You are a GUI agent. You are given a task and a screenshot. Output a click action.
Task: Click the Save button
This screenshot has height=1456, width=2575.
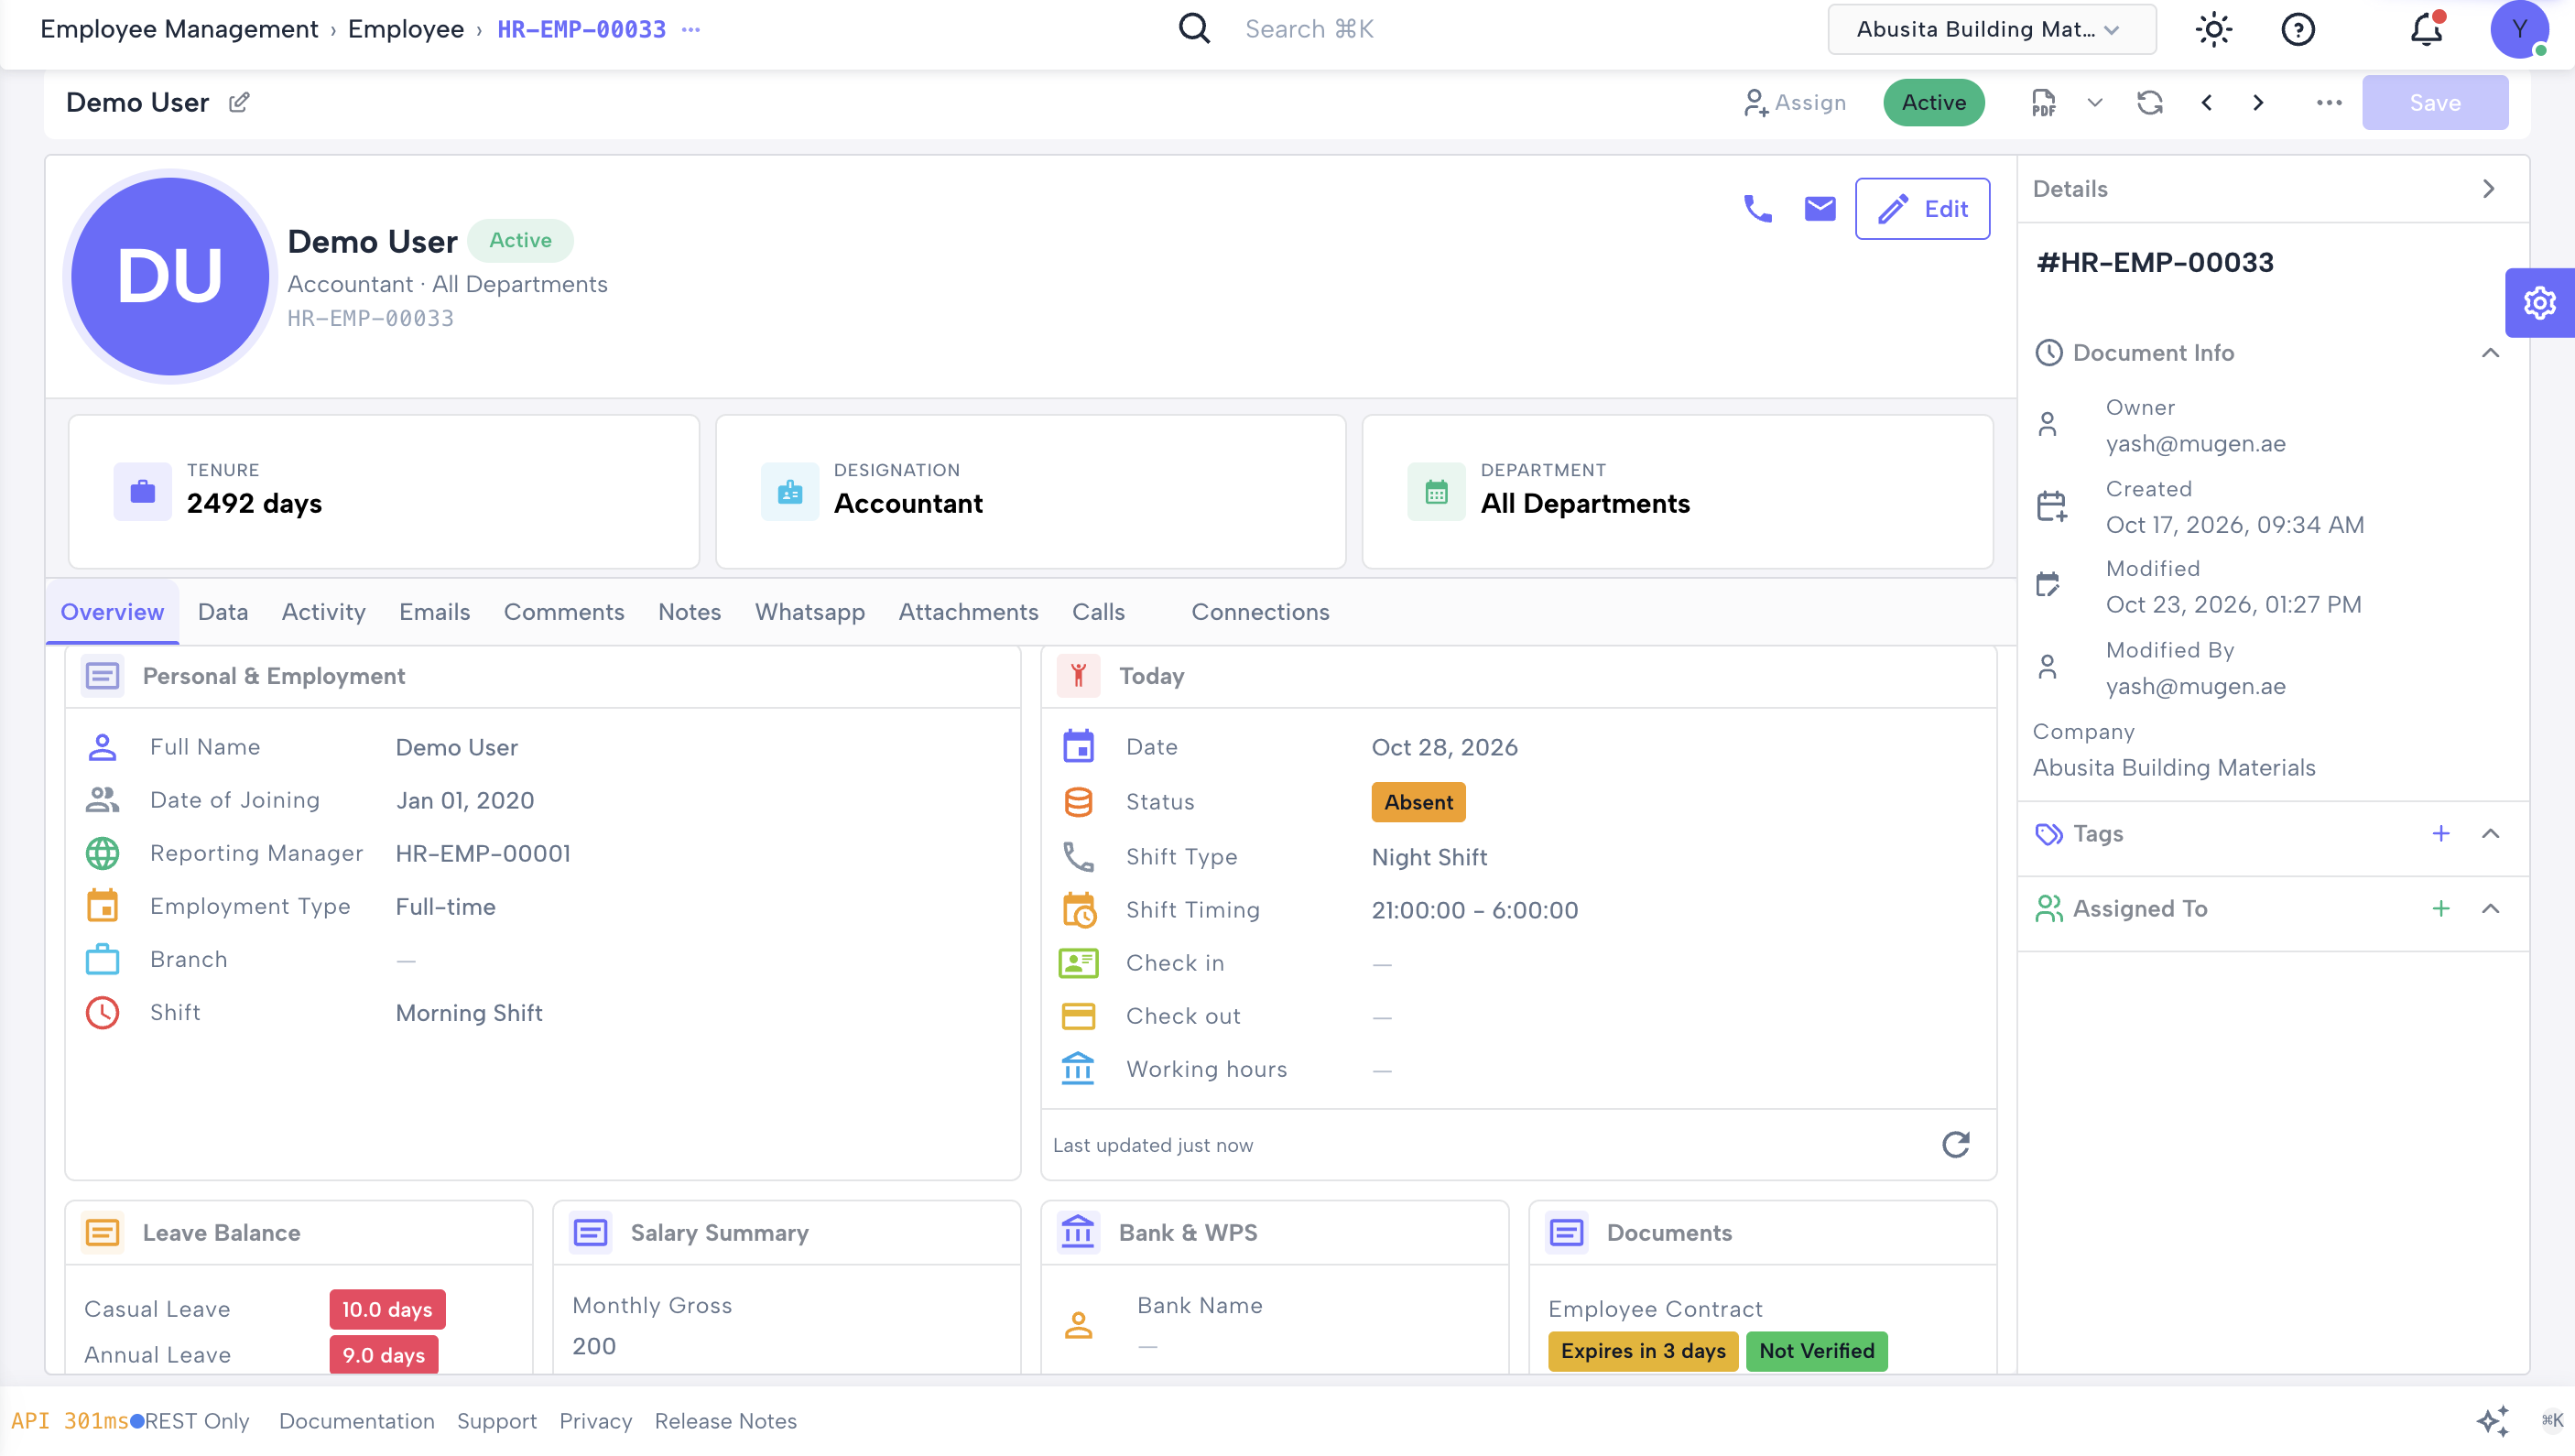[2434, 103]
